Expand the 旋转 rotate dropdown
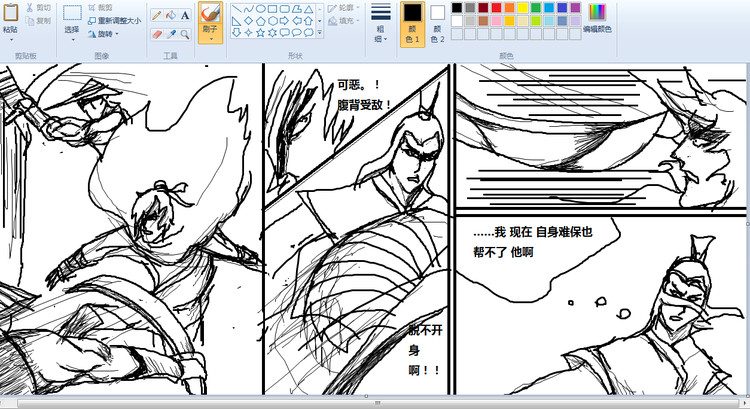The width and height of the screenshot is (750, 409). click(105, 33)
